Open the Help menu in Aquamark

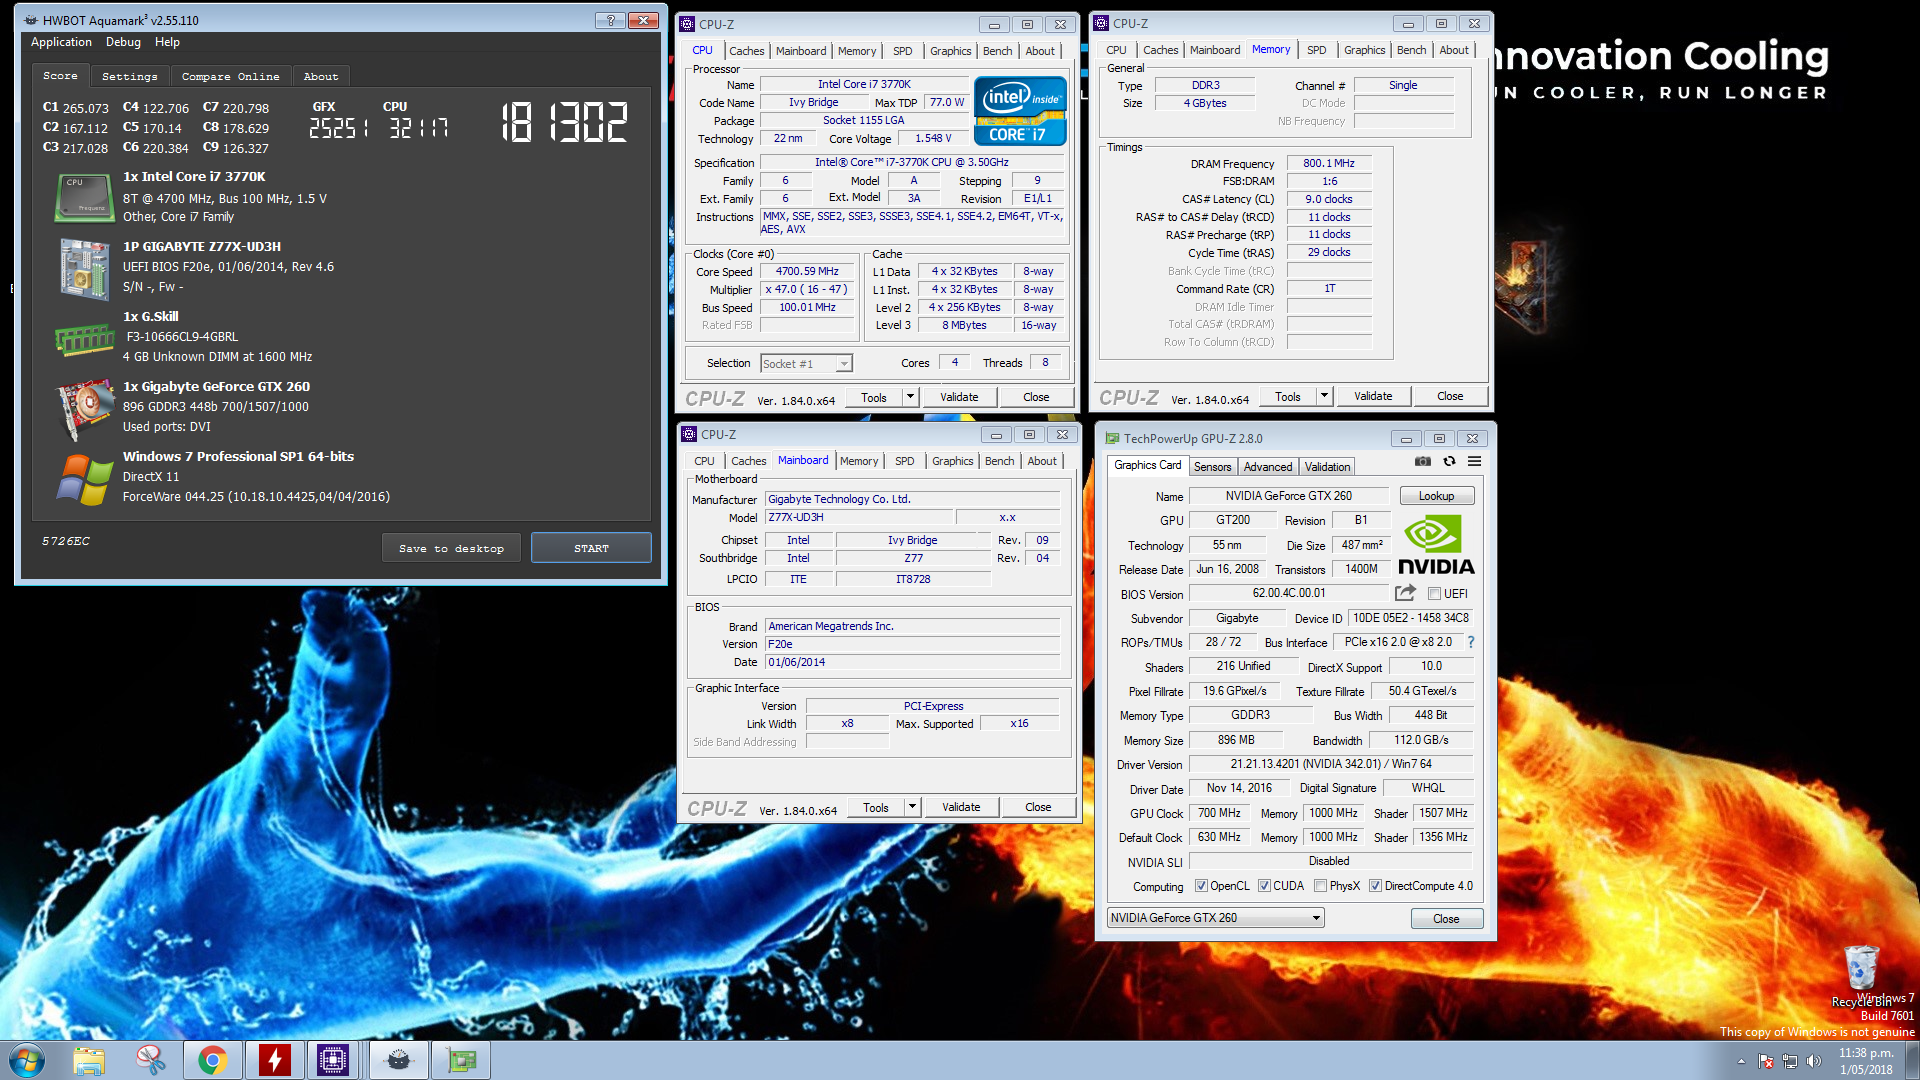click(x=167, y=42)
